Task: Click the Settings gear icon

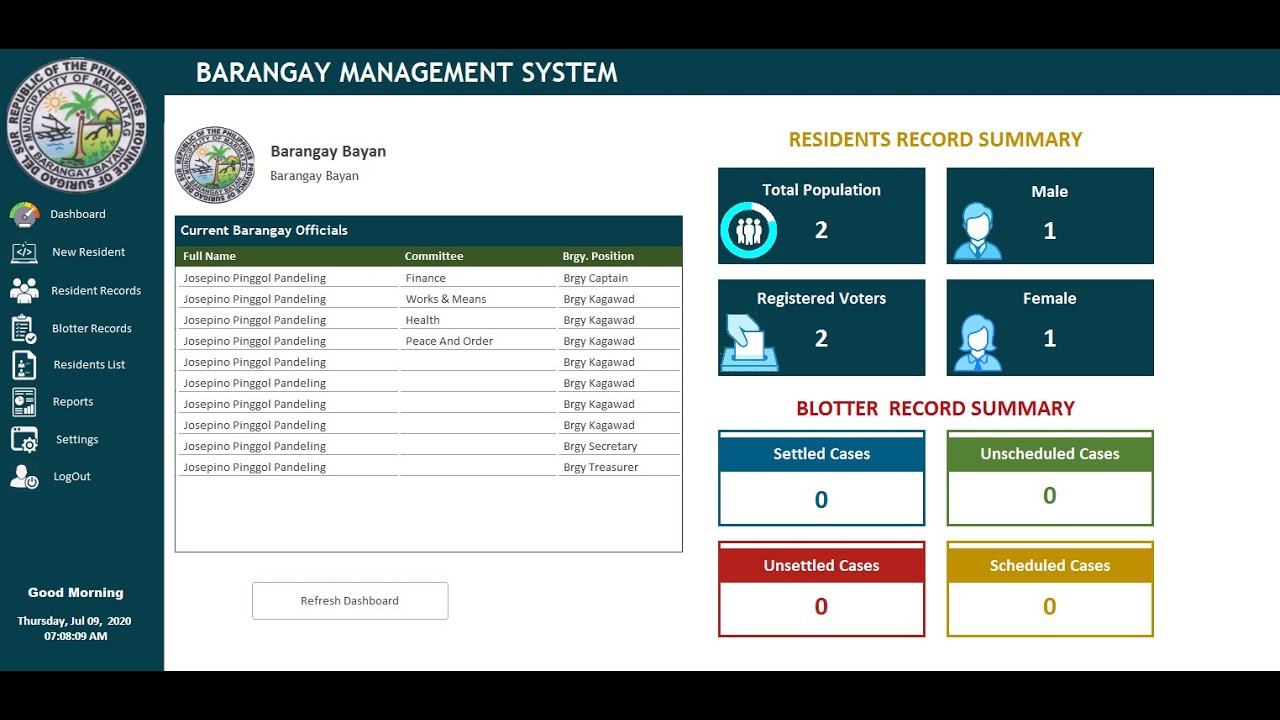Action: [24, 440]
